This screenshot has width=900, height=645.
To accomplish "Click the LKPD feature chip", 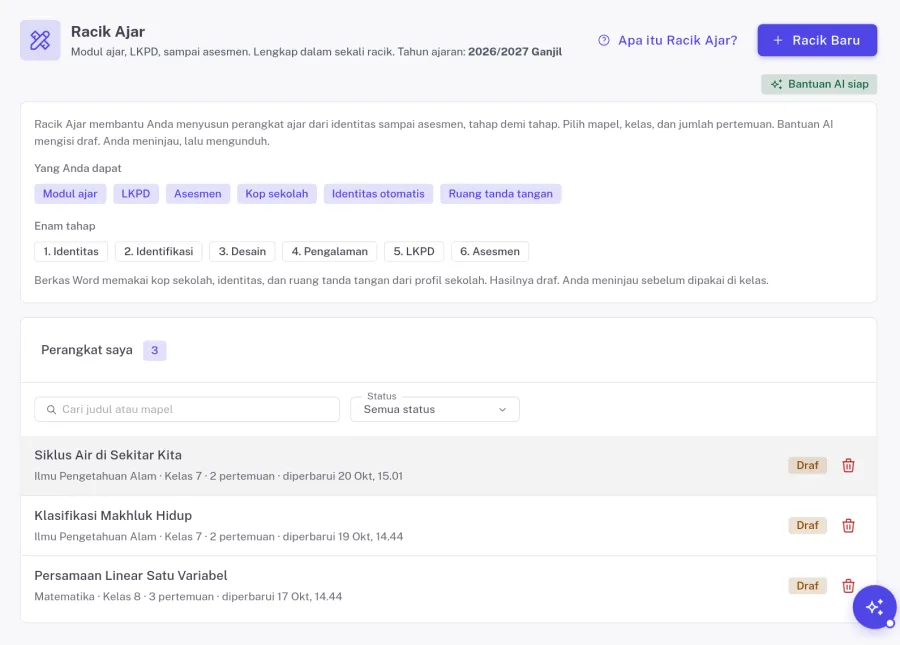I will 135,194.
